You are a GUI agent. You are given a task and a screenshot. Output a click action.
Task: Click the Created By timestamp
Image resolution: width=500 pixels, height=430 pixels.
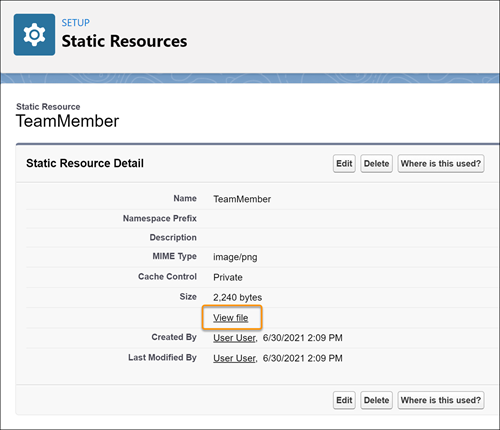(x=303, y=338)
